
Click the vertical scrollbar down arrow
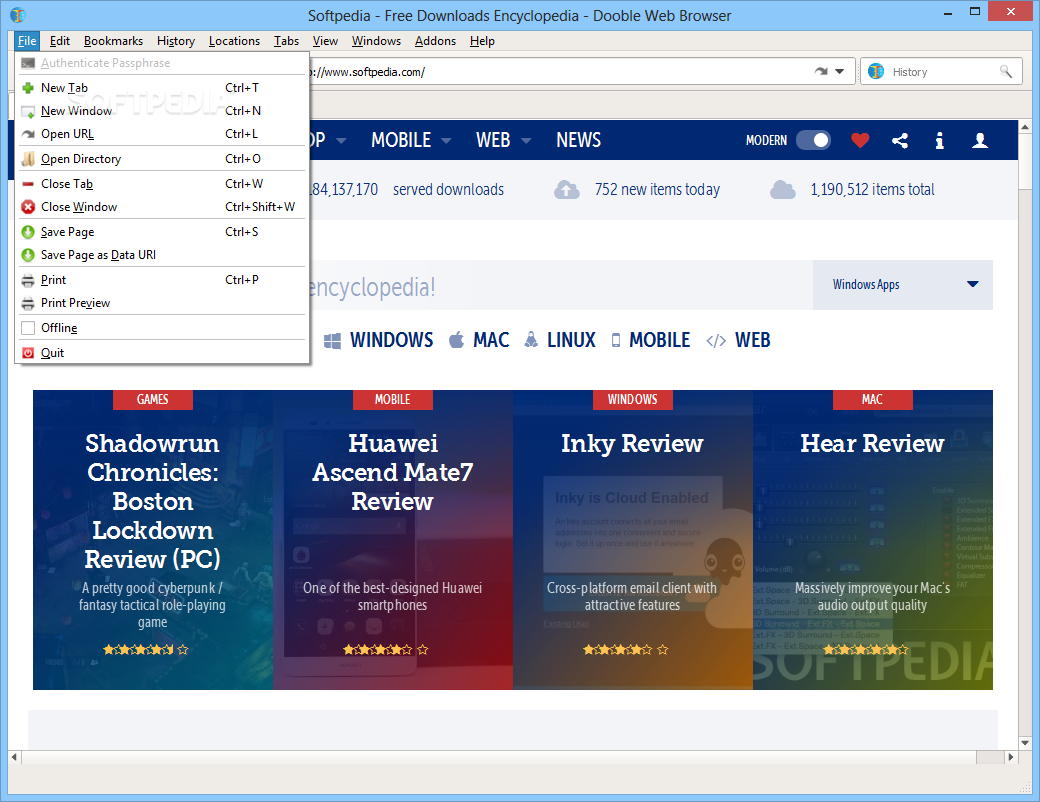(1025, 743)
